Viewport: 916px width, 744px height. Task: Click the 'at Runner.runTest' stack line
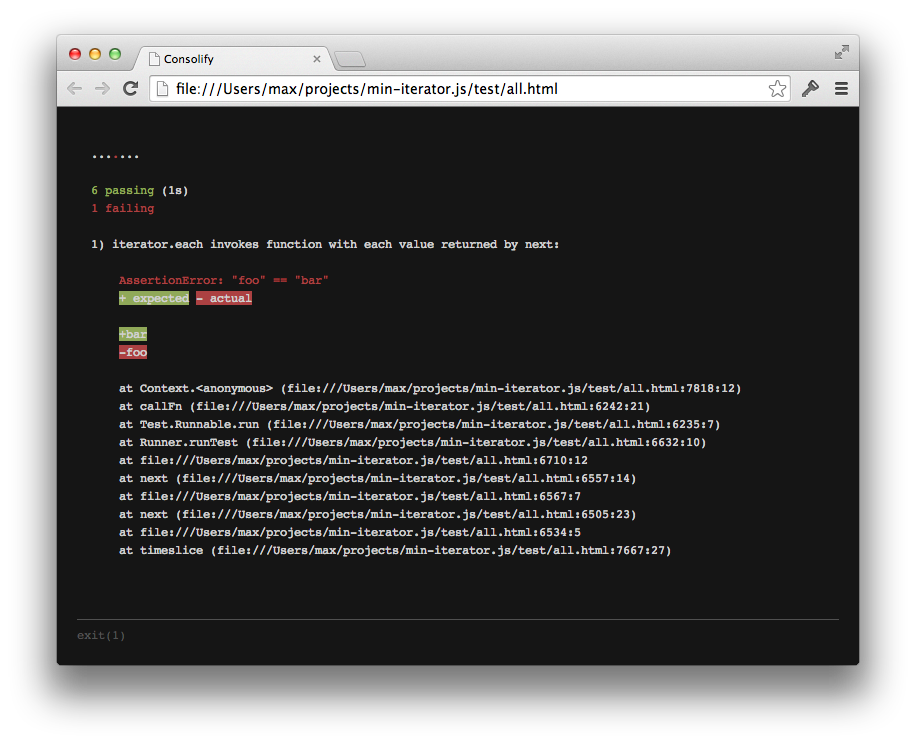(412, 443)
